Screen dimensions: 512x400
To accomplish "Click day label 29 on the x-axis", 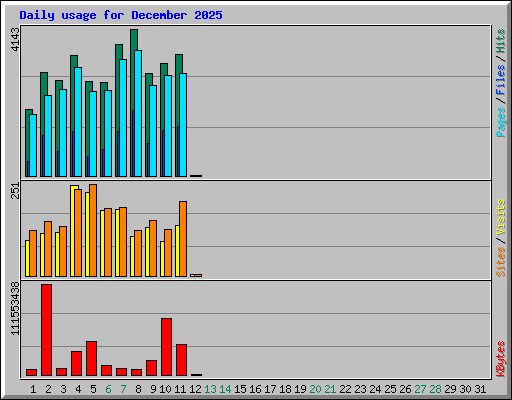I will pyautogui.click(x=450, y=389).
